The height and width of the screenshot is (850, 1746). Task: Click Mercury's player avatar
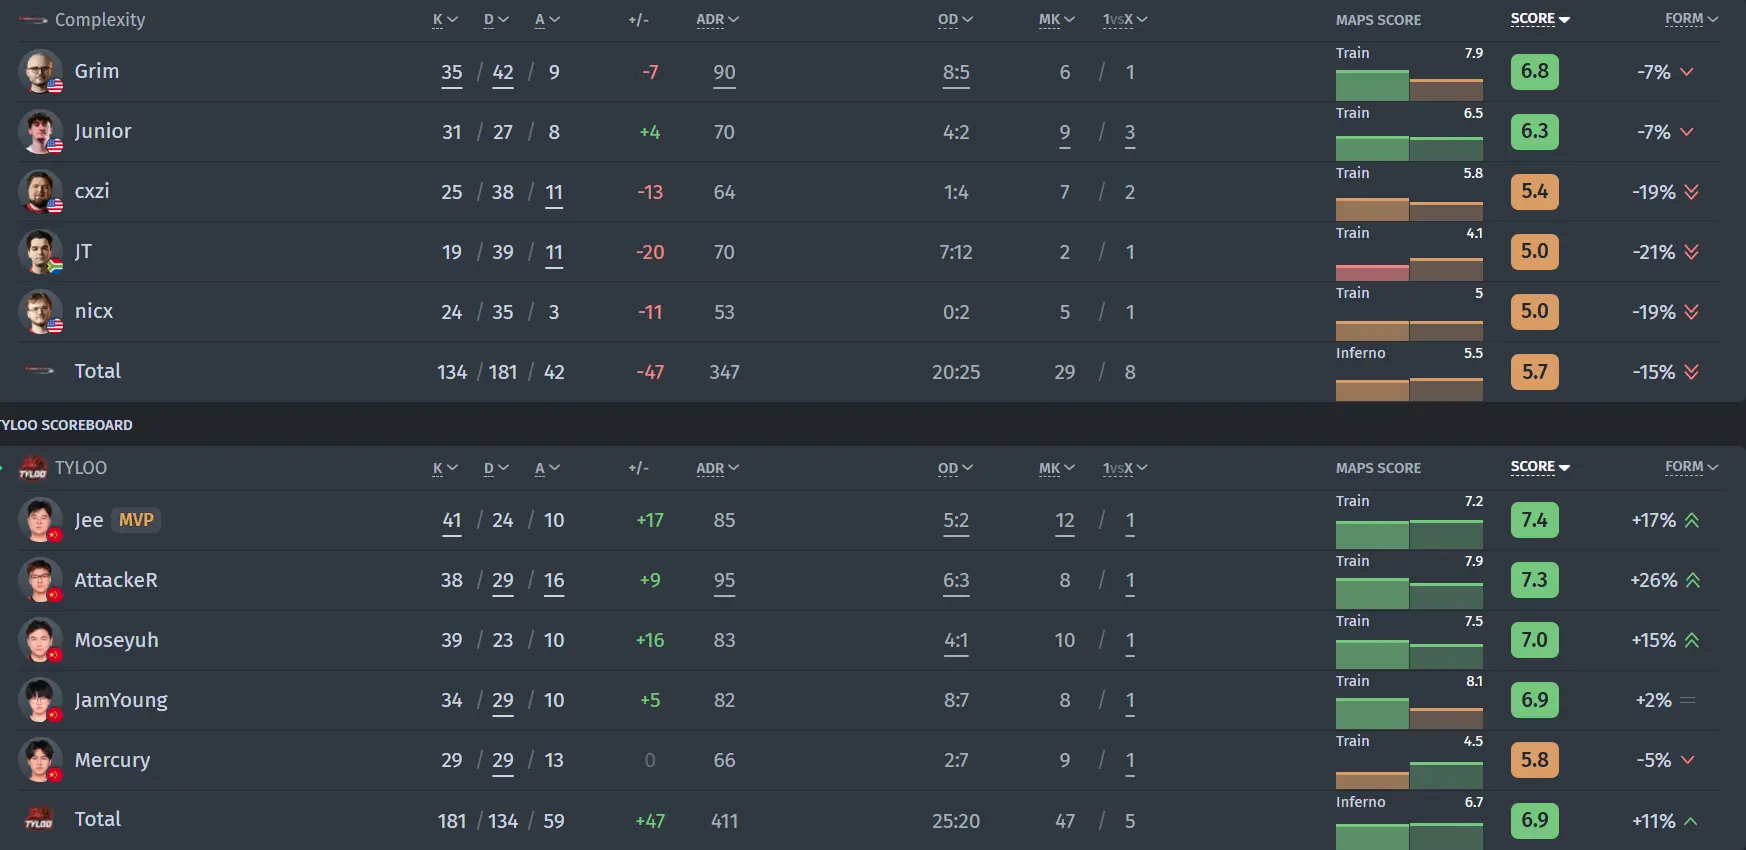tap(40, 760)
